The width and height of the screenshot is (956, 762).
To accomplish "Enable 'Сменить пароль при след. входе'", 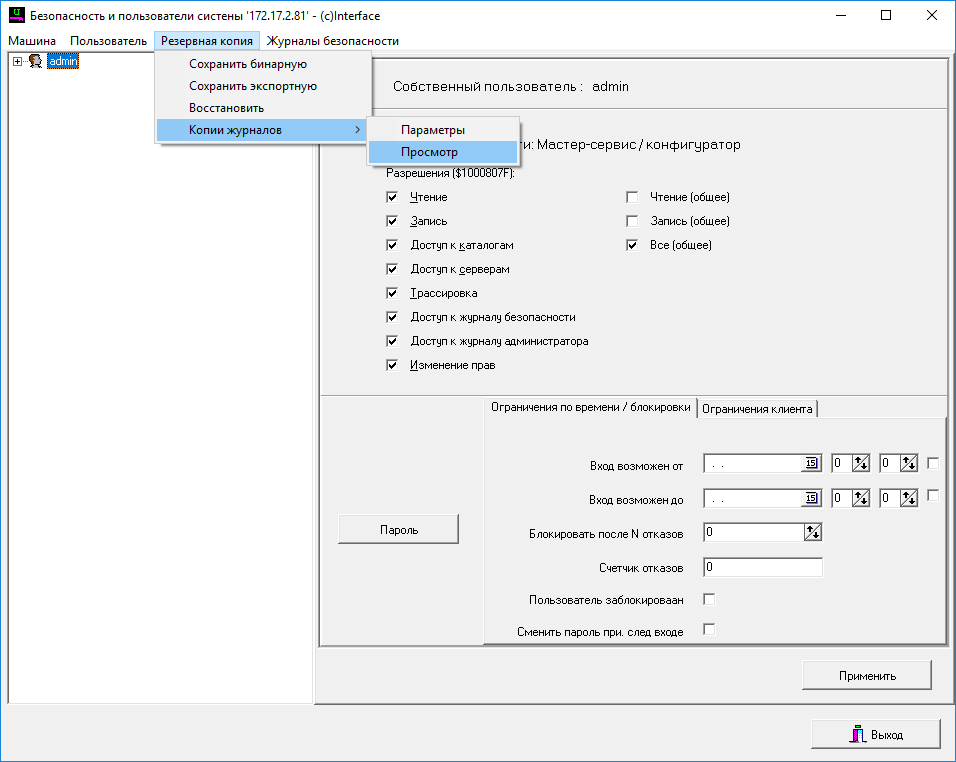I will point(709,630).
